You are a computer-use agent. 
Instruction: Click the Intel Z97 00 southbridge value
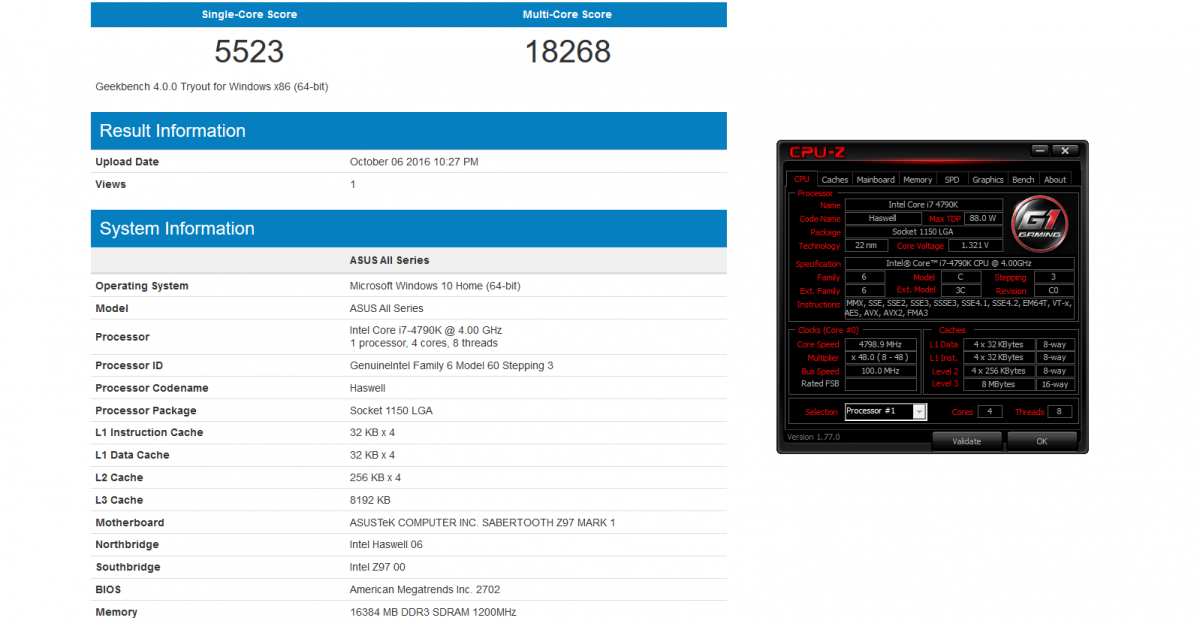pyautogui.click(x=379, y=567)
